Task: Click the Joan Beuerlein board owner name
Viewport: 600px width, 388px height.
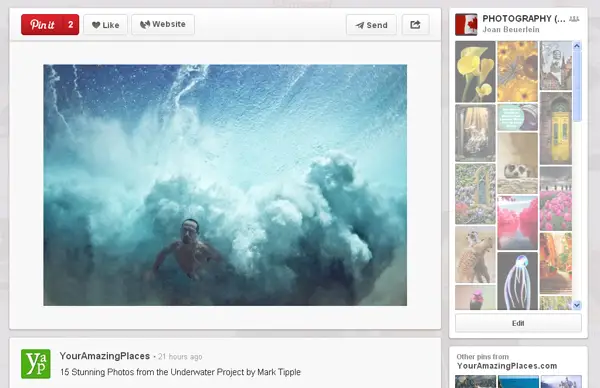Action: click(x=511, y=29)
